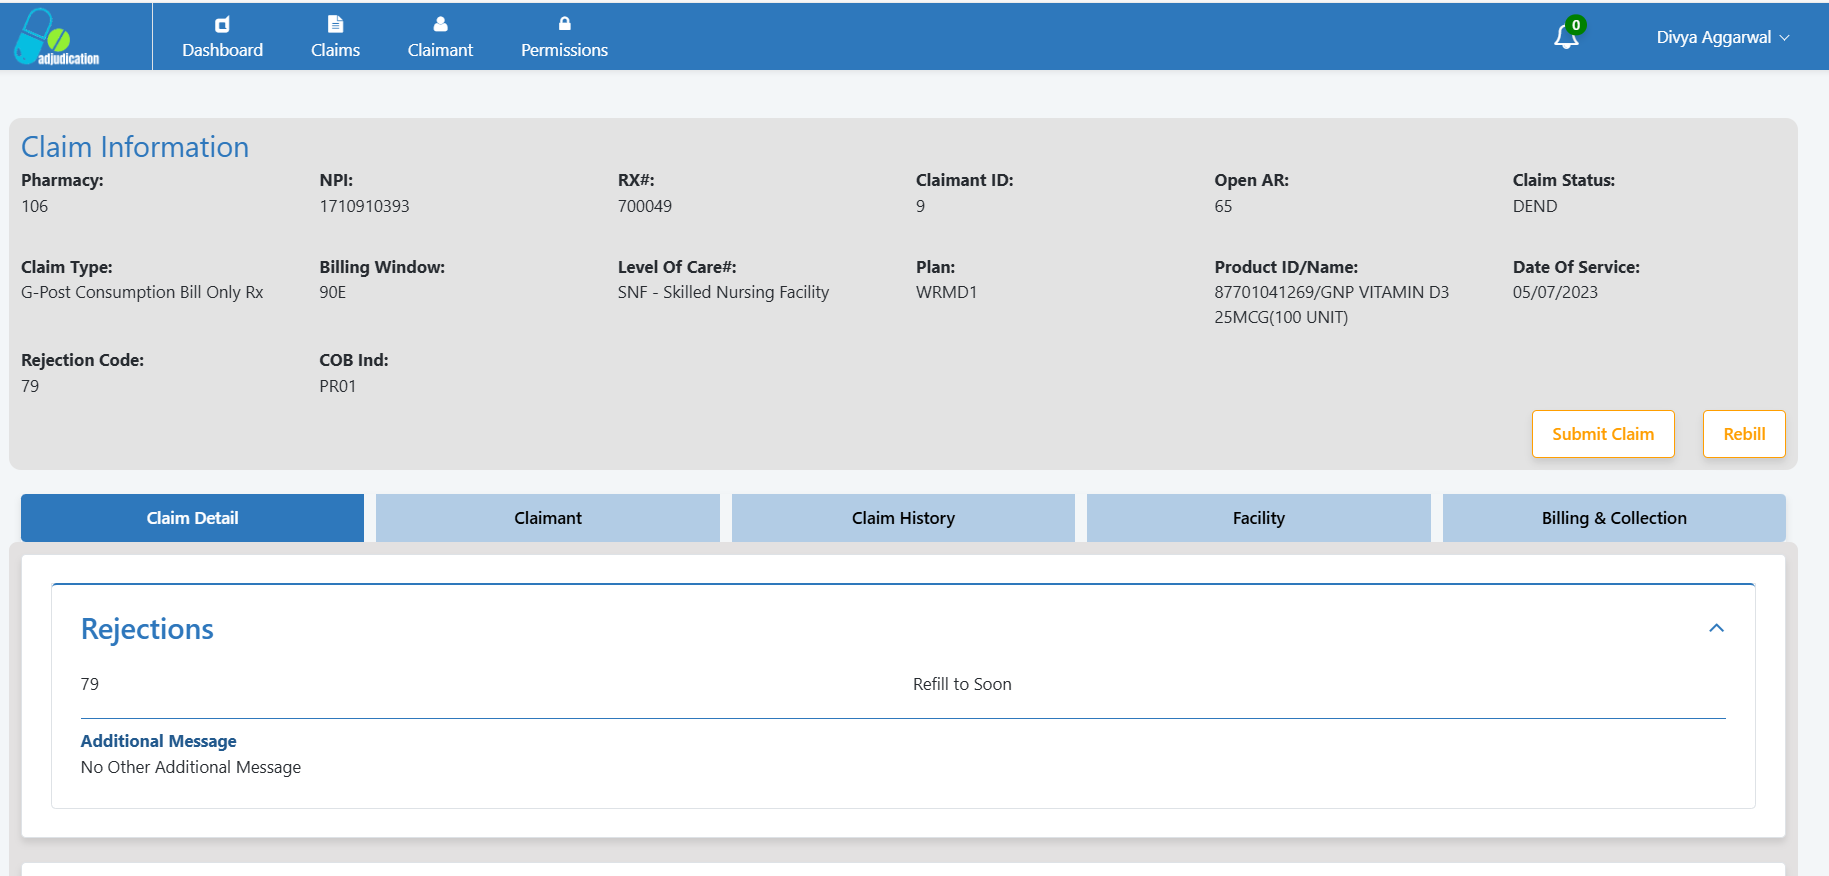Open the Claim History tab
The height and width of the screenshot is (876, 1829).
click(x=903, y=518)
